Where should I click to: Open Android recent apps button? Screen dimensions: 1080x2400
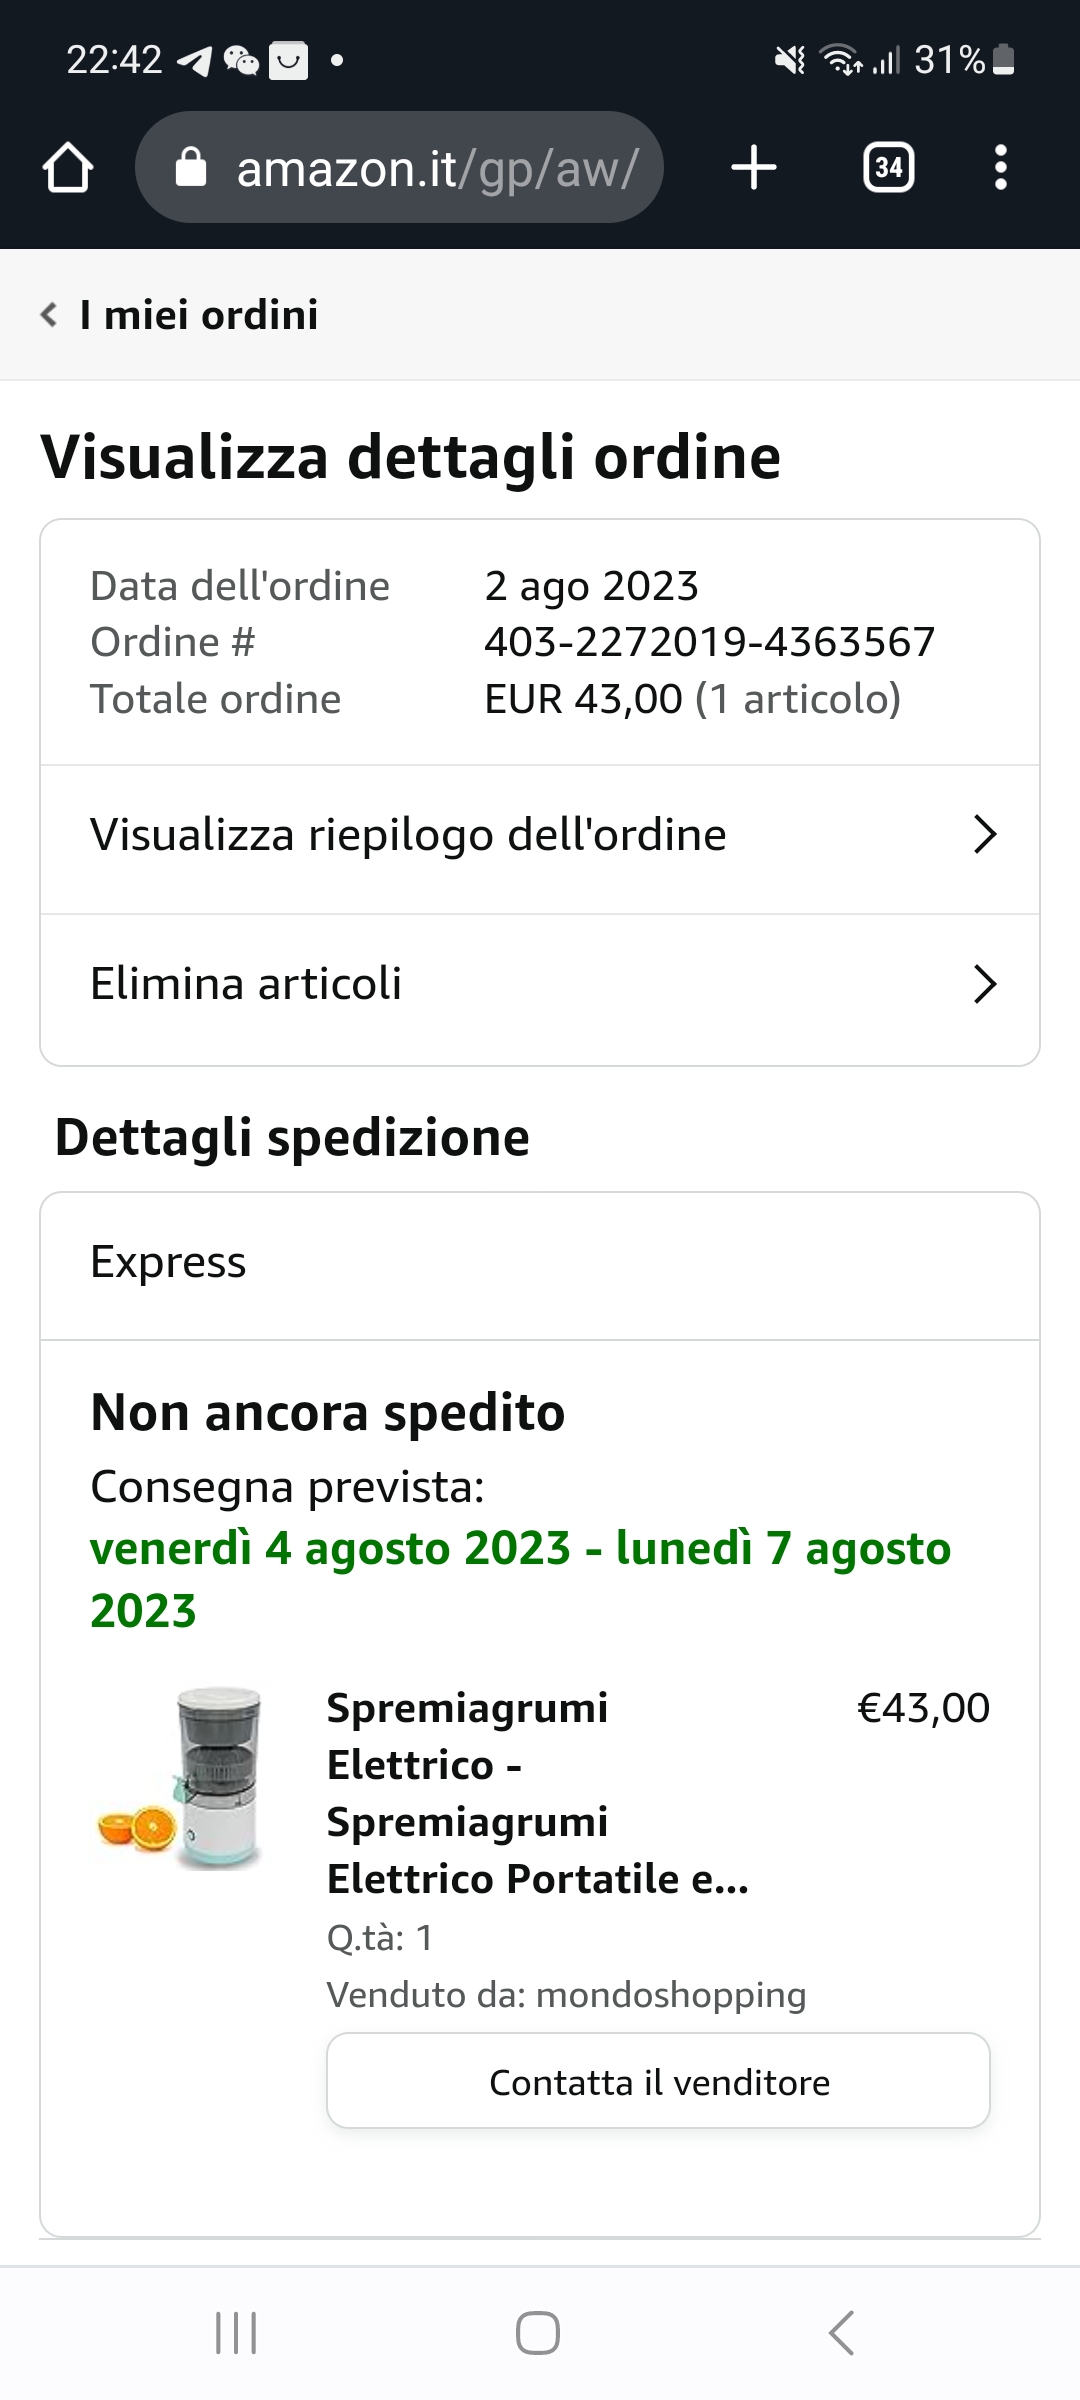(236, 2333)
